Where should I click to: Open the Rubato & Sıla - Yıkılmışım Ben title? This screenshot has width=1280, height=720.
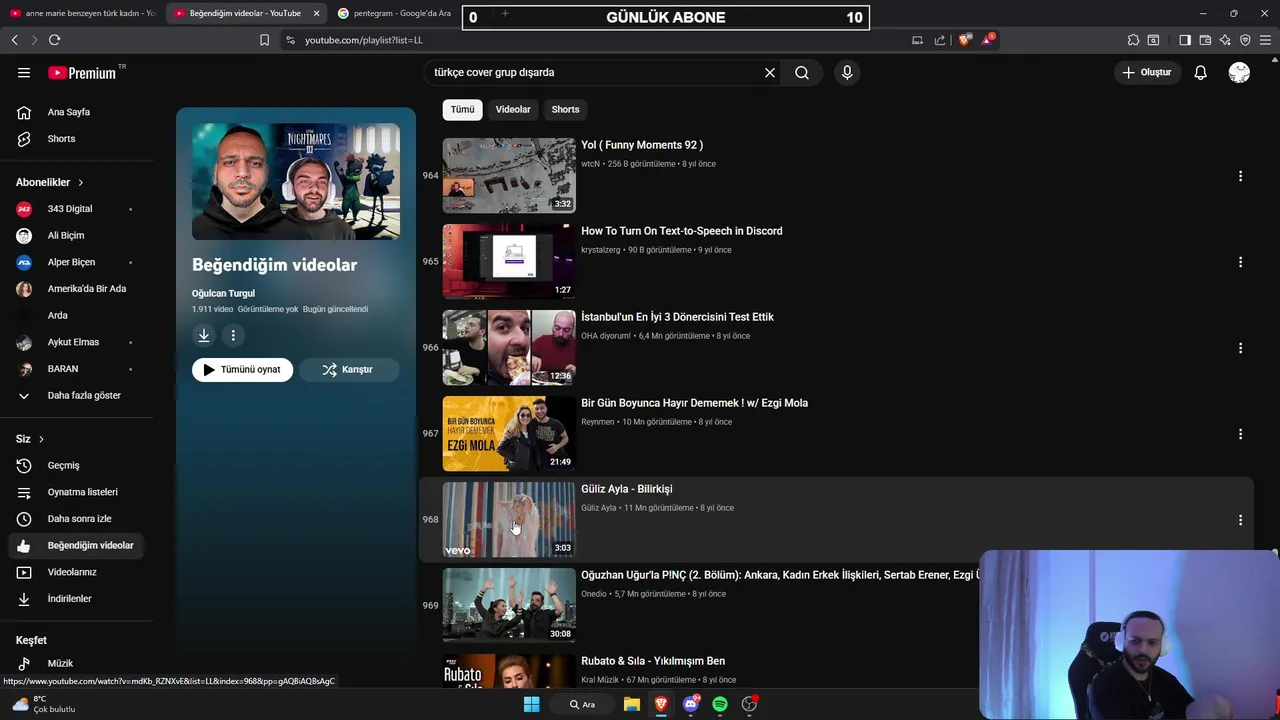[x=653, y=661]
